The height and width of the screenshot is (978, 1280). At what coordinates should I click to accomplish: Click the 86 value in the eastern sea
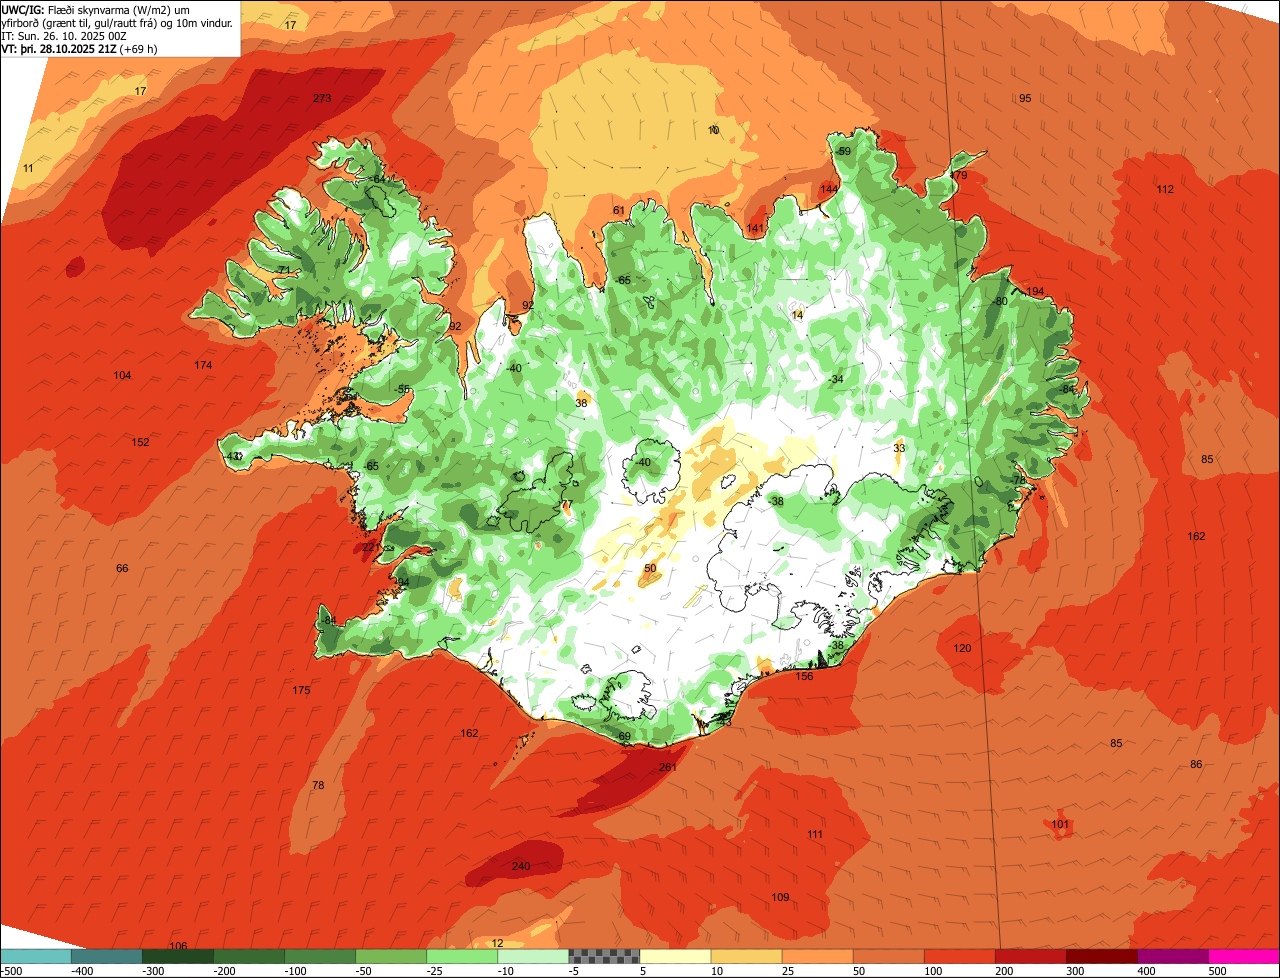1196,764
